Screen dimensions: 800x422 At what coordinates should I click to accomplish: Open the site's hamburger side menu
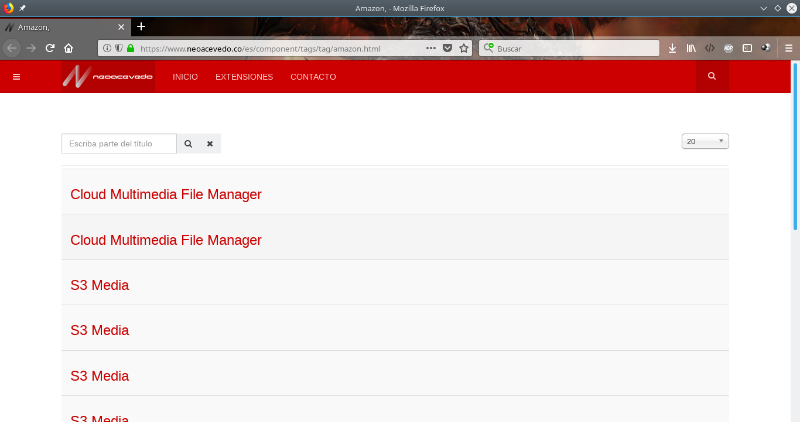tap(16, 77)
